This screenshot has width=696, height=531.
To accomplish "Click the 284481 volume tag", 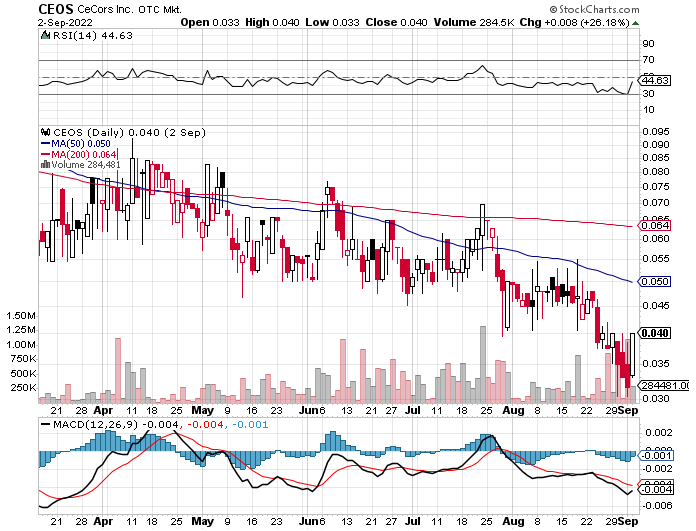I will (664, 385).
